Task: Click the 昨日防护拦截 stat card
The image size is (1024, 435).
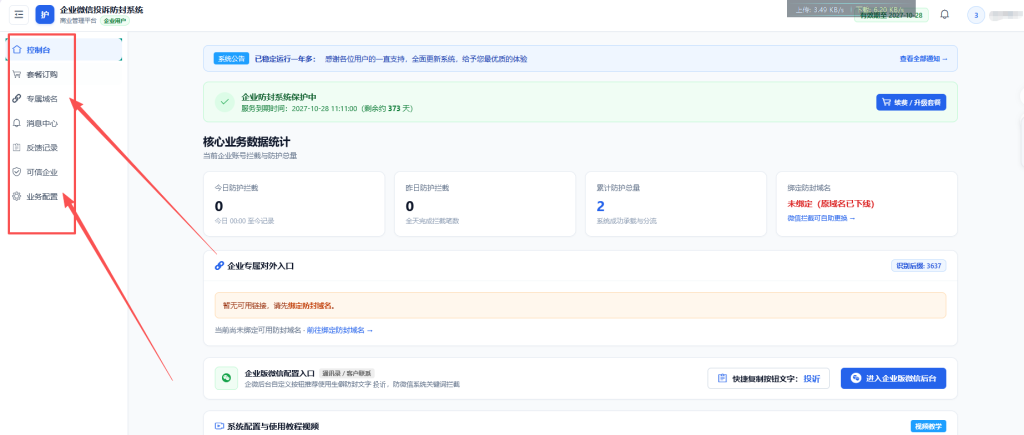Action: (x=485, y=204)
